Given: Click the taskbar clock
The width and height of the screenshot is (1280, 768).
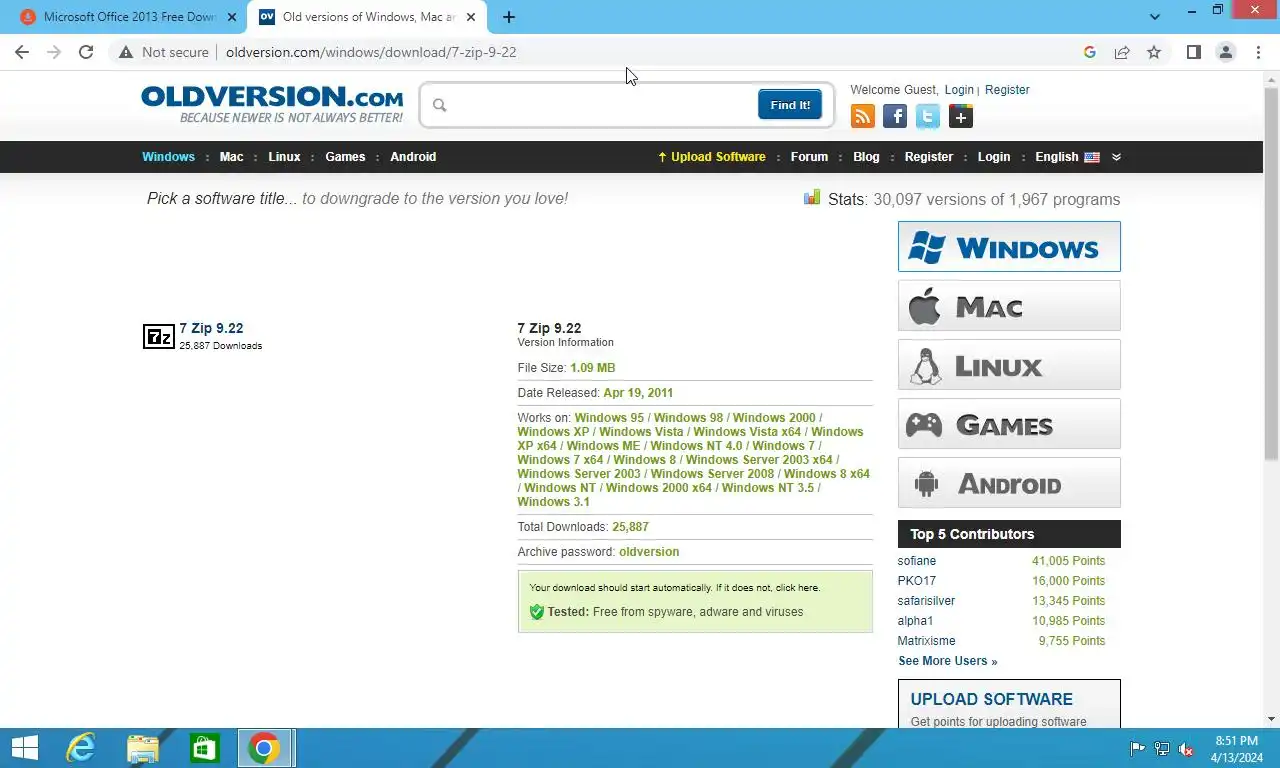Looking at the screenshot, I should [1236, 749].
